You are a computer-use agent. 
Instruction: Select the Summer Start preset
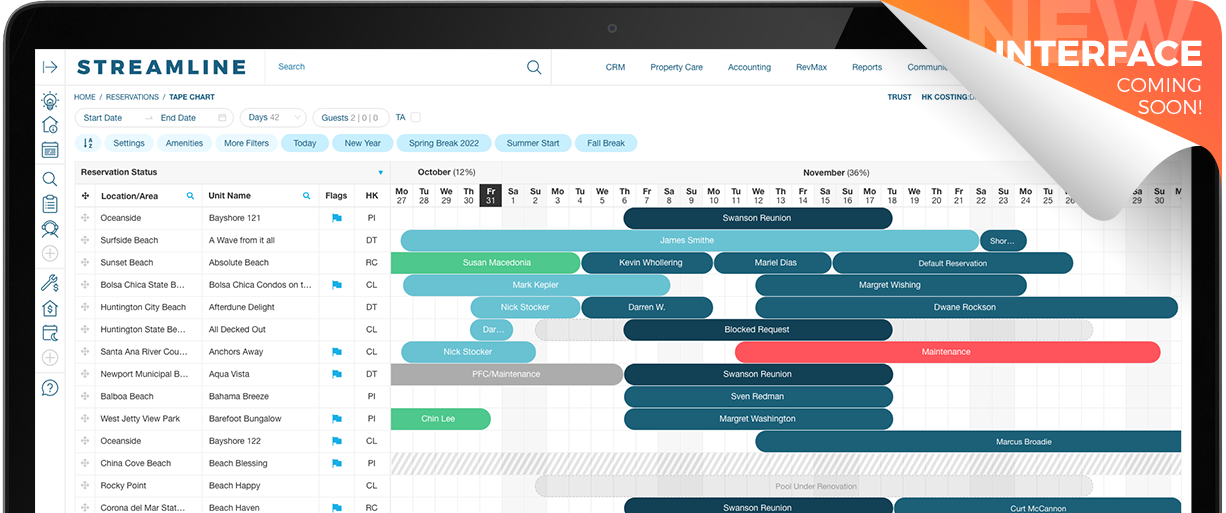[533, 143]
